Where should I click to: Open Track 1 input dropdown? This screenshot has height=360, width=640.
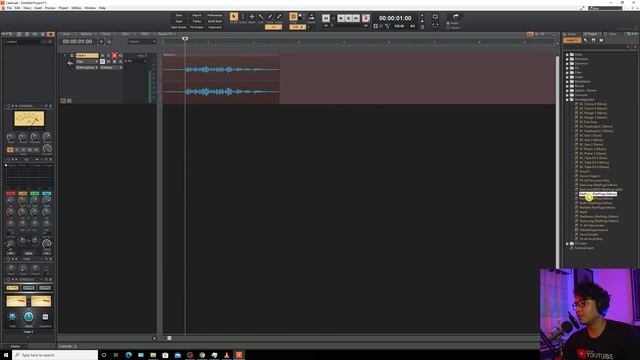(87, 67)
